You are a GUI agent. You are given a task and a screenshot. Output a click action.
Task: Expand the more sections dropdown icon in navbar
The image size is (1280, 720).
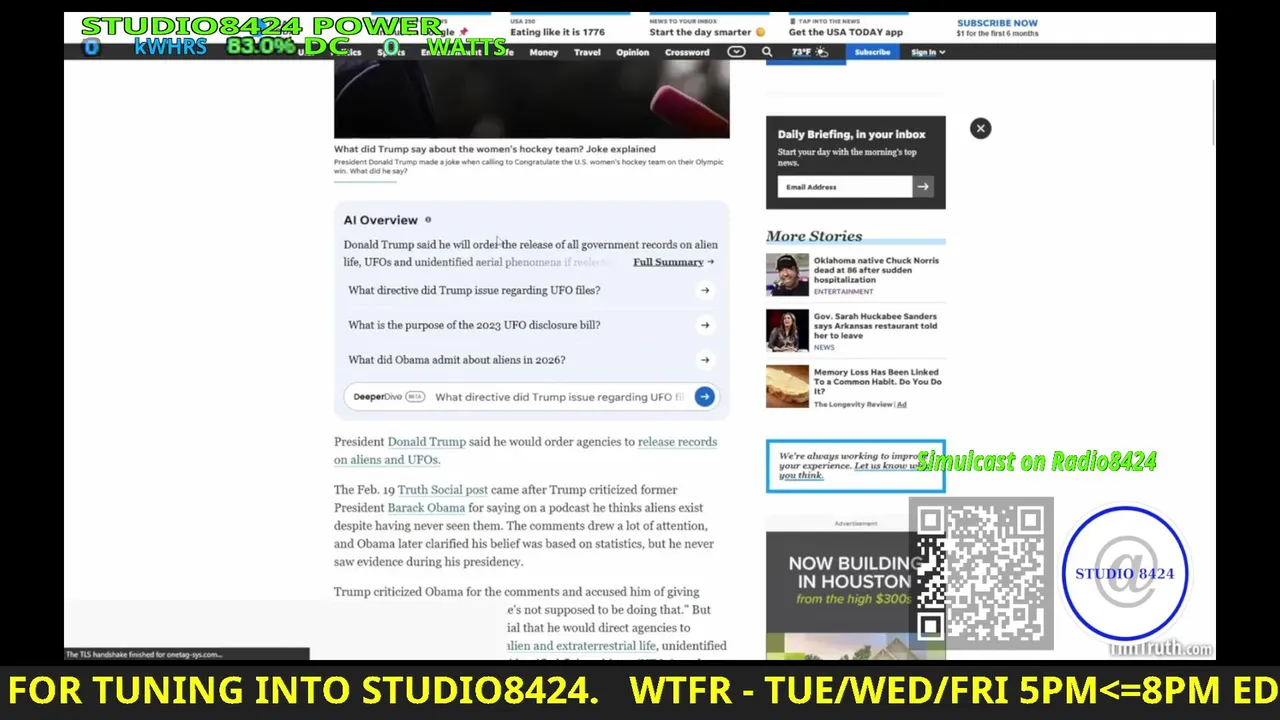pyautogui.click(x=736, y=52)
